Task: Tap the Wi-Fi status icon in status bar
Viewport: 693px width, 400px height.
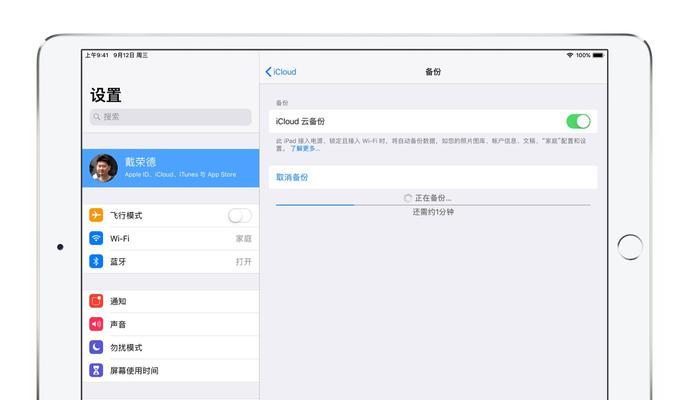Action: pos(570,55)
